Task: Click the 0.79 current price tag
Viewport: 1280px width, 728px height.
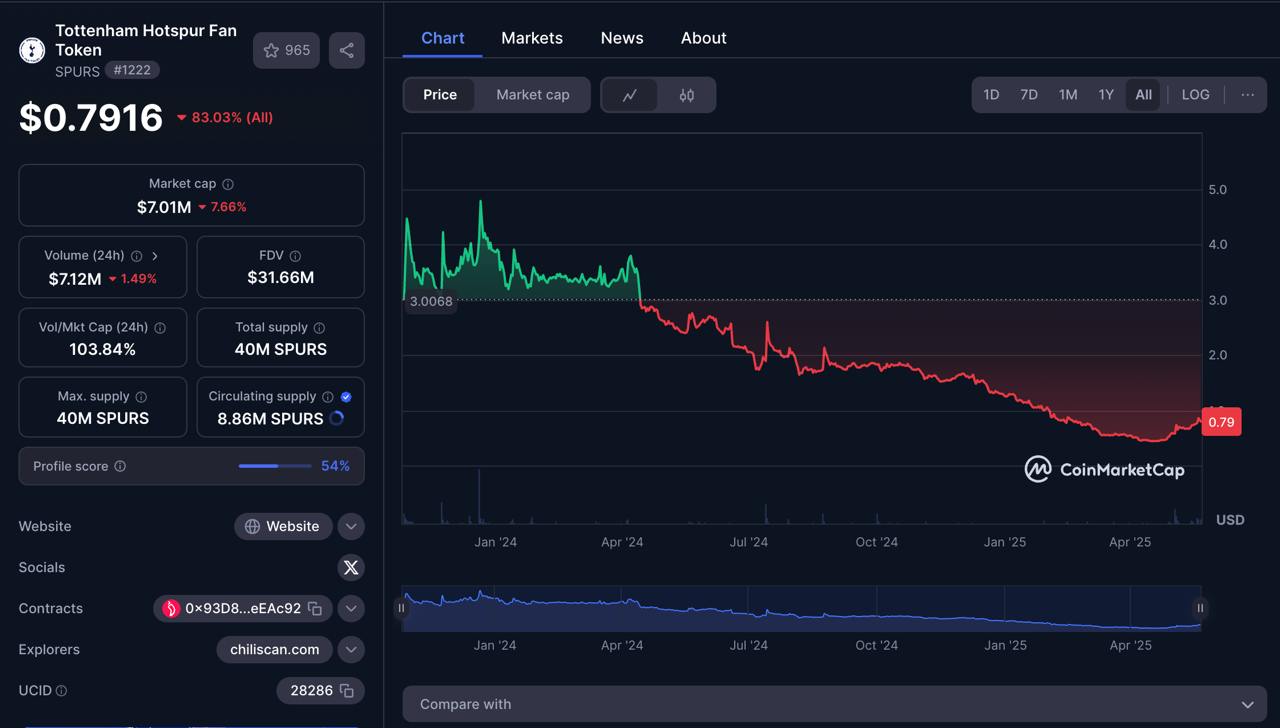Action: pos(1221,422)
